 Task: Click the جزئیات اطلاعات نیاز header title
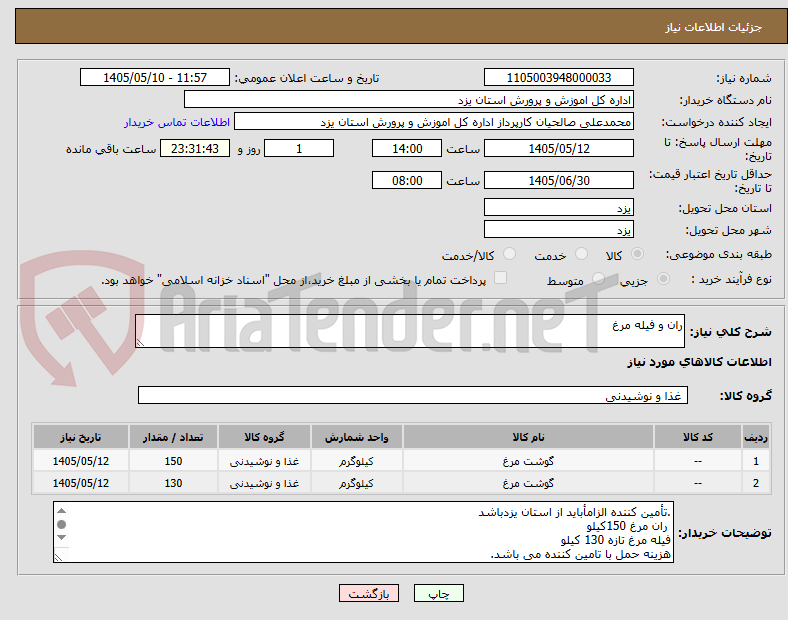click(x=714, y=27)
